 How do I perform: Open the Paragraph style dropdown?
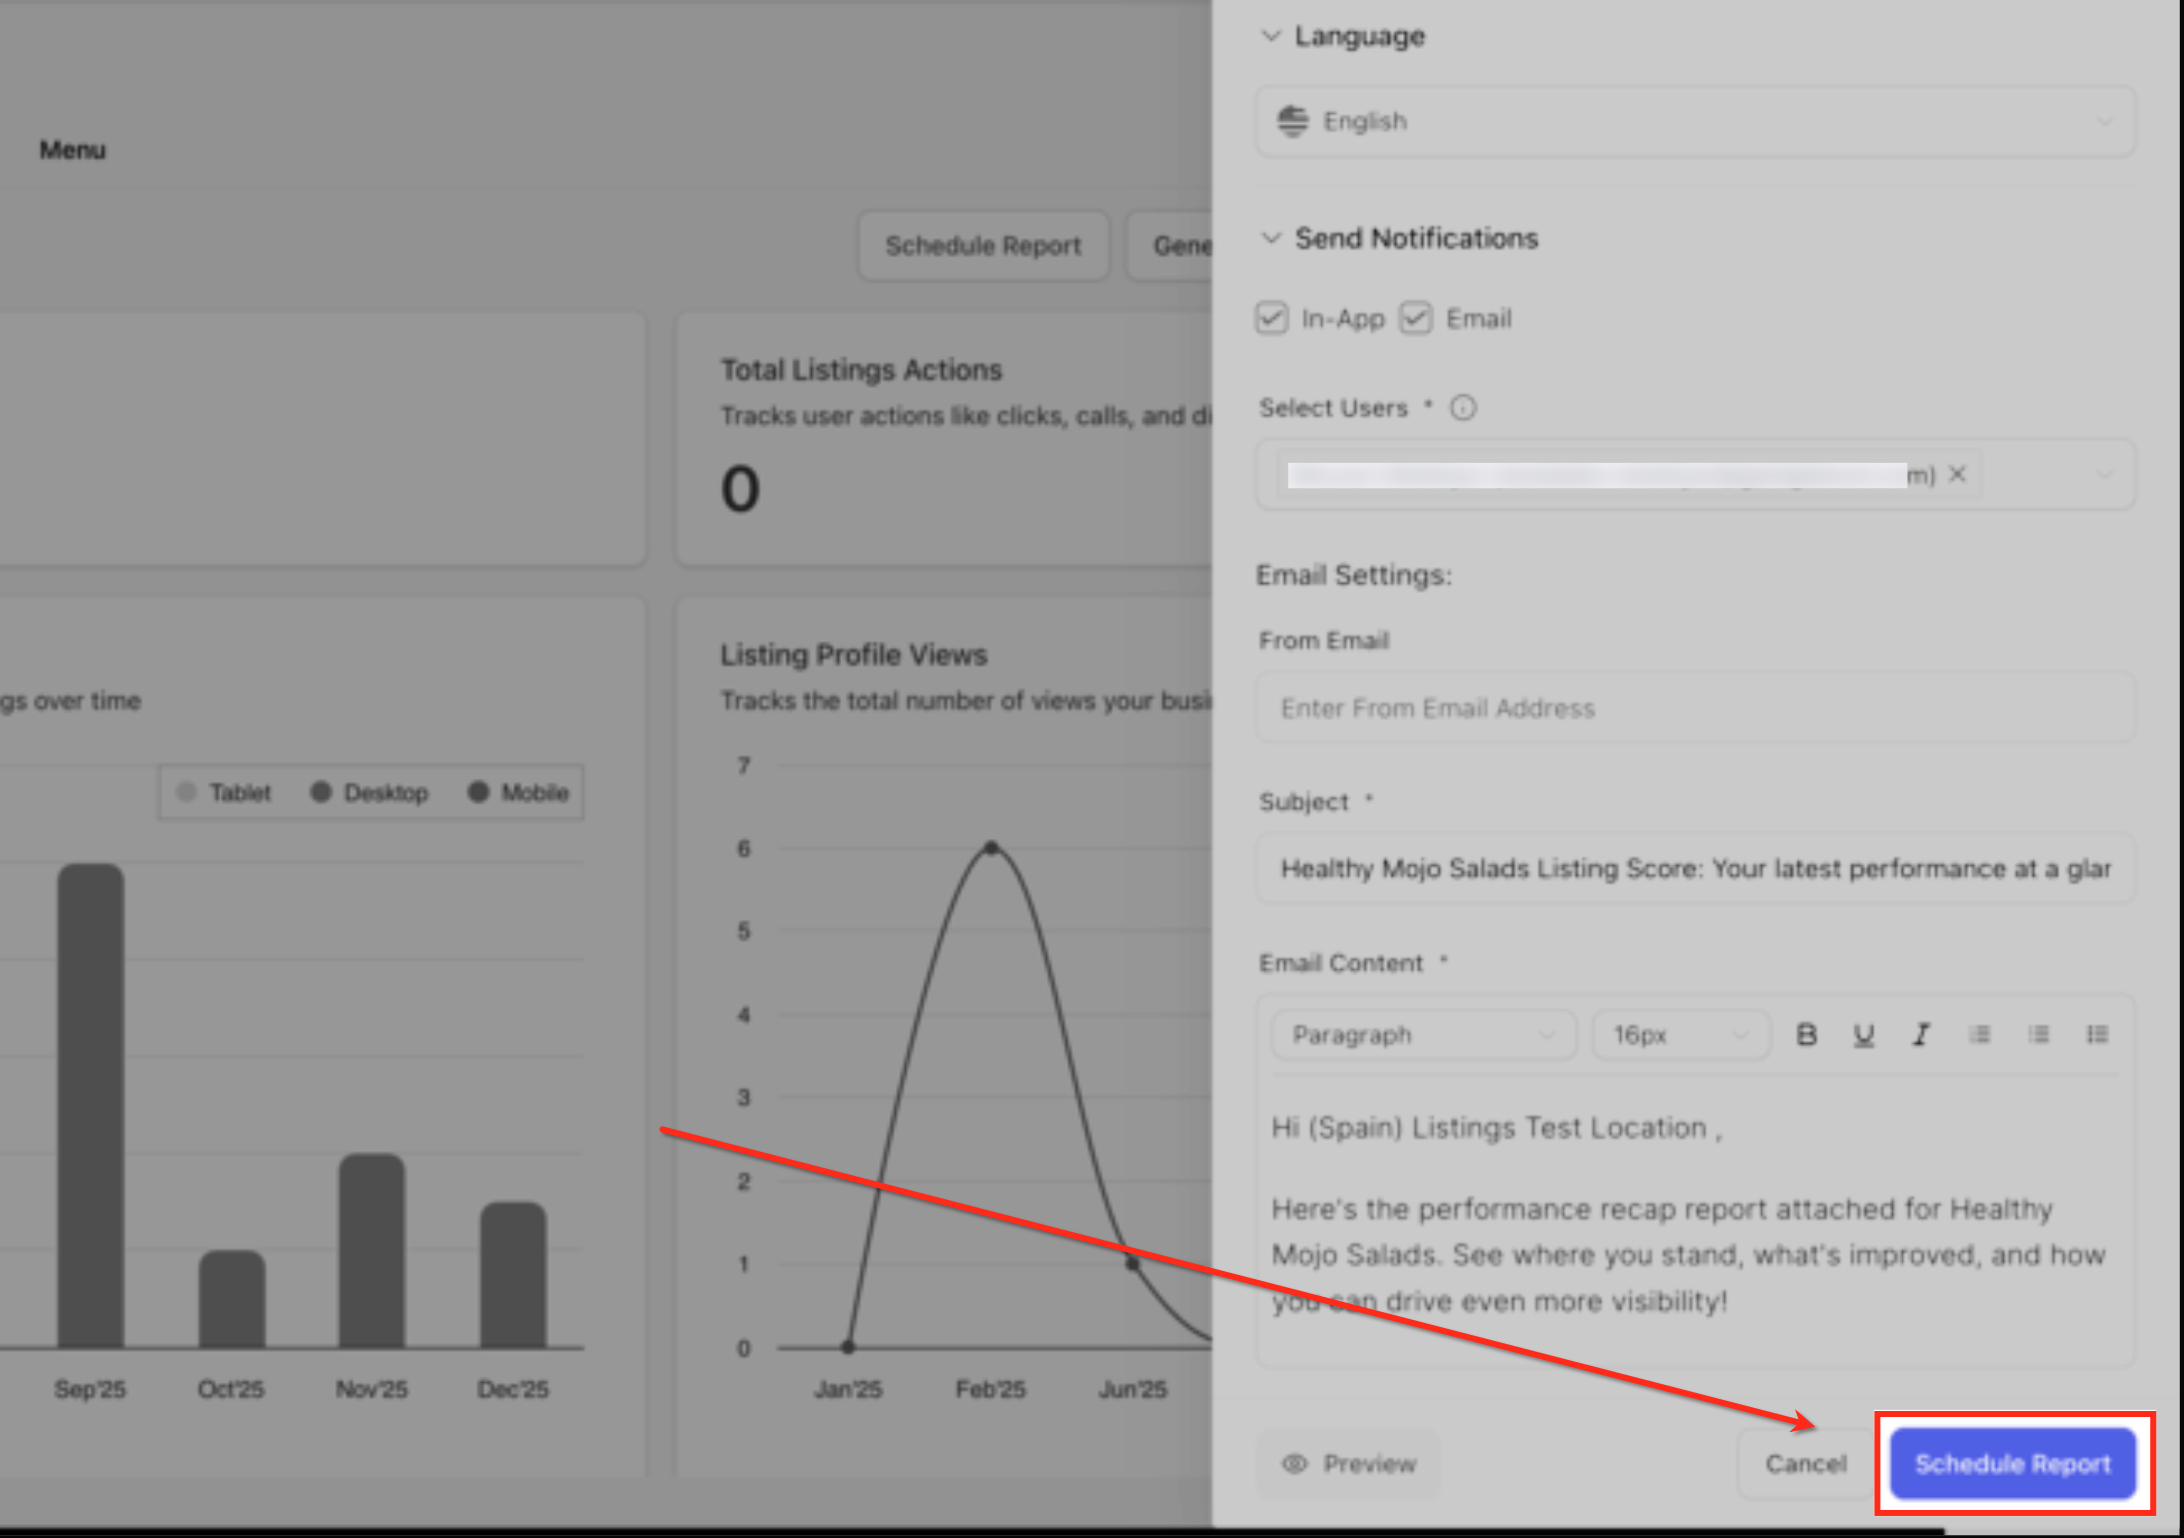pyautogui.click(x=1423, y=1035)
